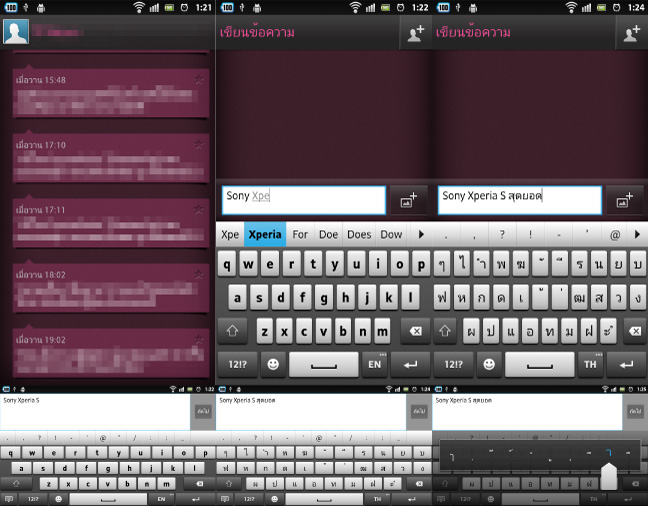This screenshot has height=506, width=648.
Task: Toggle Shift on the portrait Thai keyboard
Action: (x=445, y=331)
